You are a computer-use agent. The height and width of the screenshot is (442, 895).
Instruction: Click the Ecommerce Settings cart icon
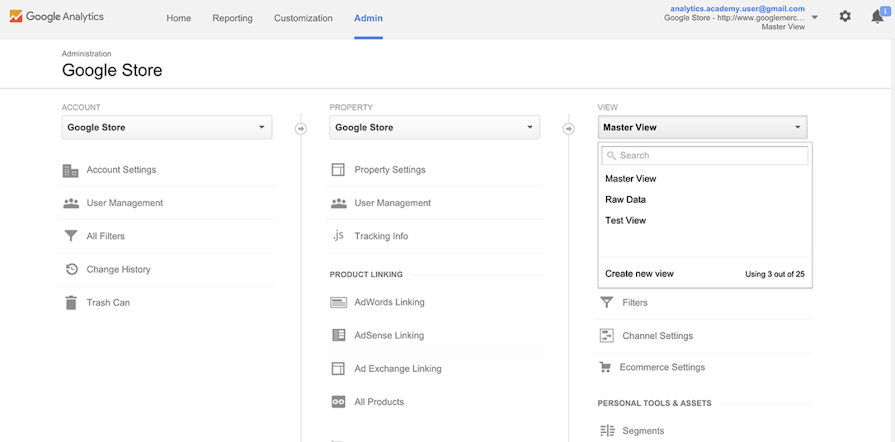coord(605,367)
